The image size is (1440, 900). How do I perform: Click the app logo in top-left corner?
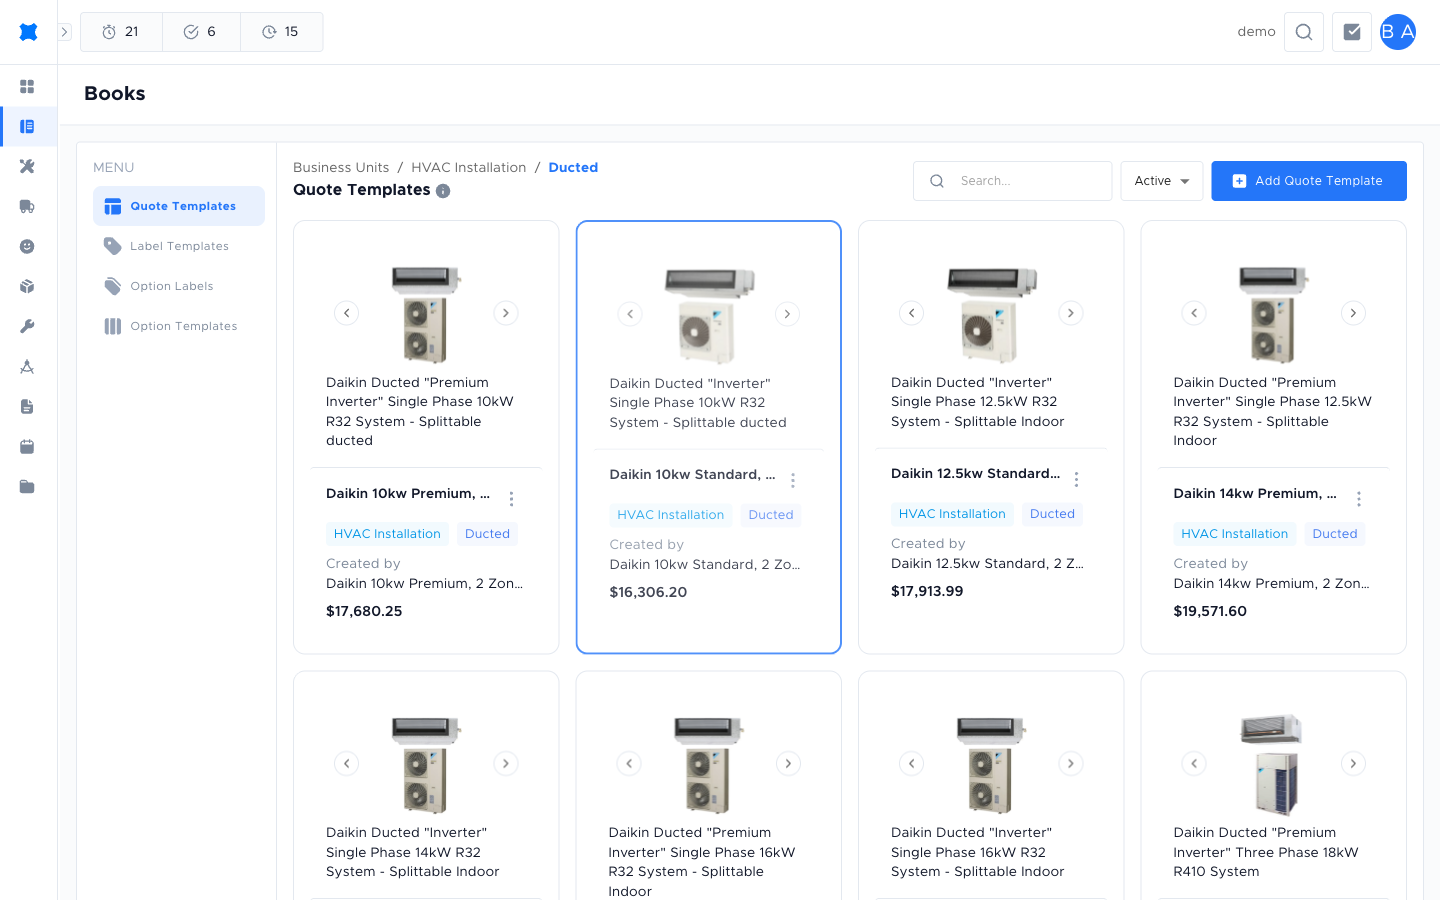coord(28,32)
